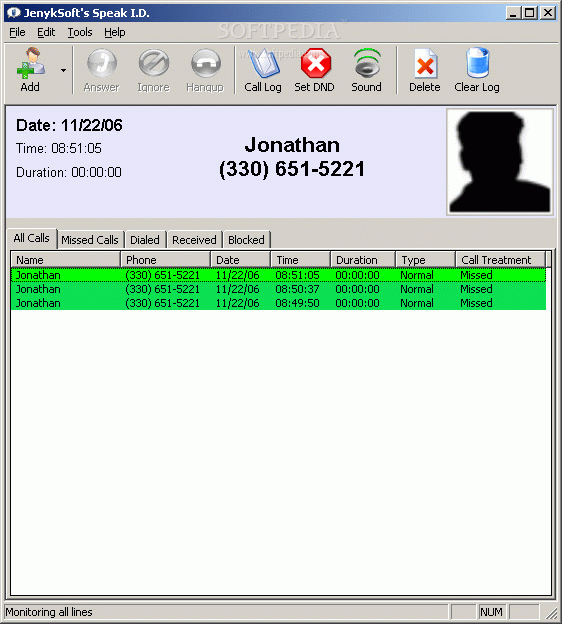Switch to the Missed Calls tab
562x624 pixels.
(x=90, y=240)
